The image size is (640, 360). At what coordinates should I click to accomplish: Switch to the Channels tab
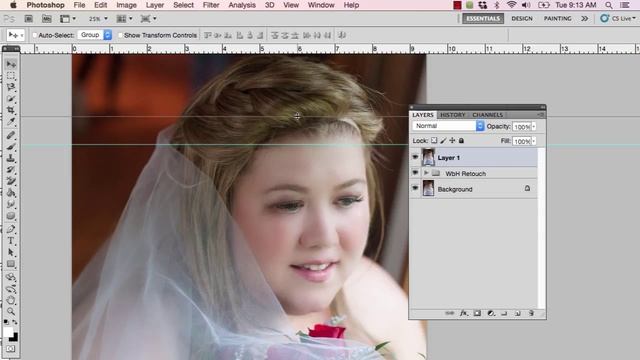487,115
